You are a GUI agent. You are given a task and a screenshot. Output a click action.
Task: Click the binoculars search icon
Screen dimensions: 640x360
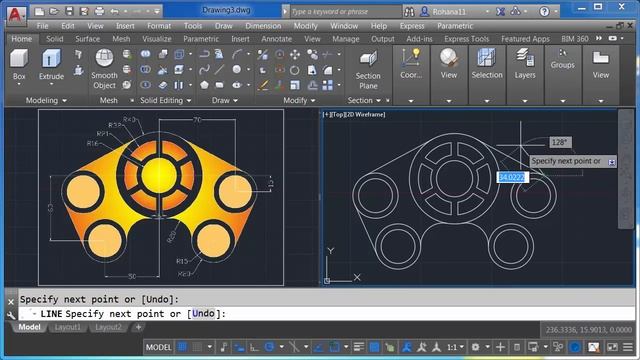409,11
